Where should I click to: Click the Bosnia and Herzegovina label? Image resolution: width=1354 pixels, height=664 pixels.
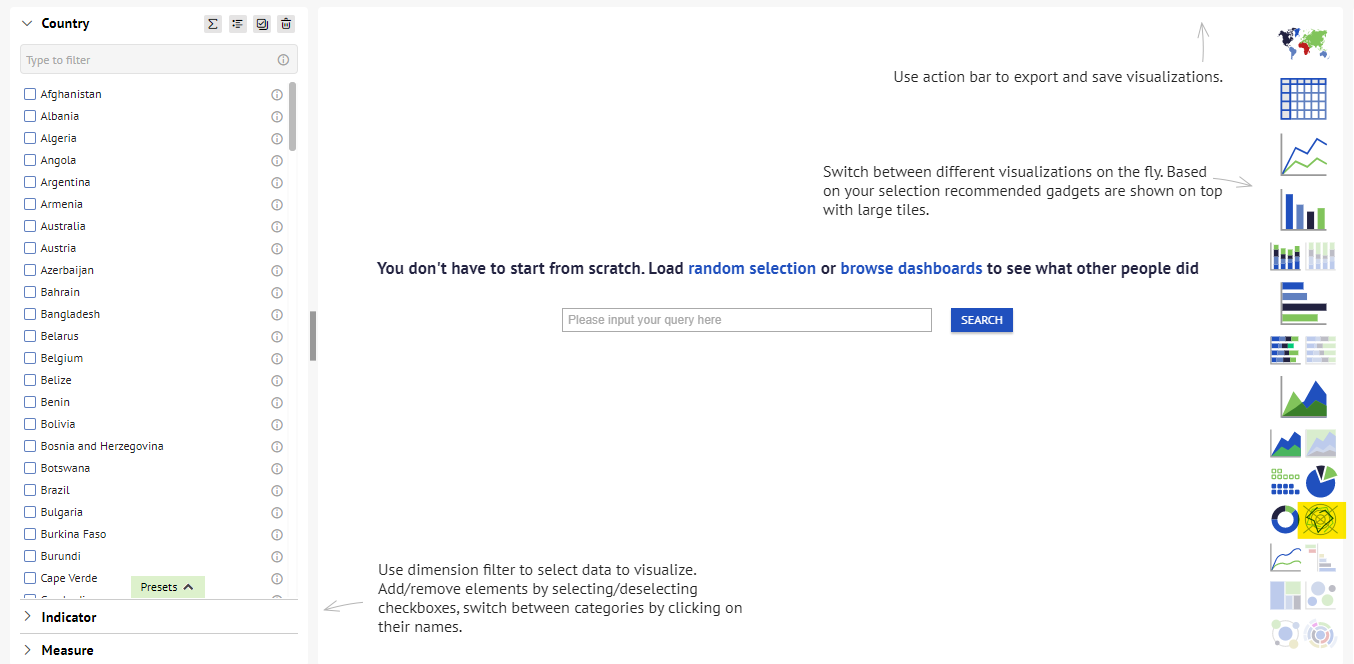click(102, 446)
